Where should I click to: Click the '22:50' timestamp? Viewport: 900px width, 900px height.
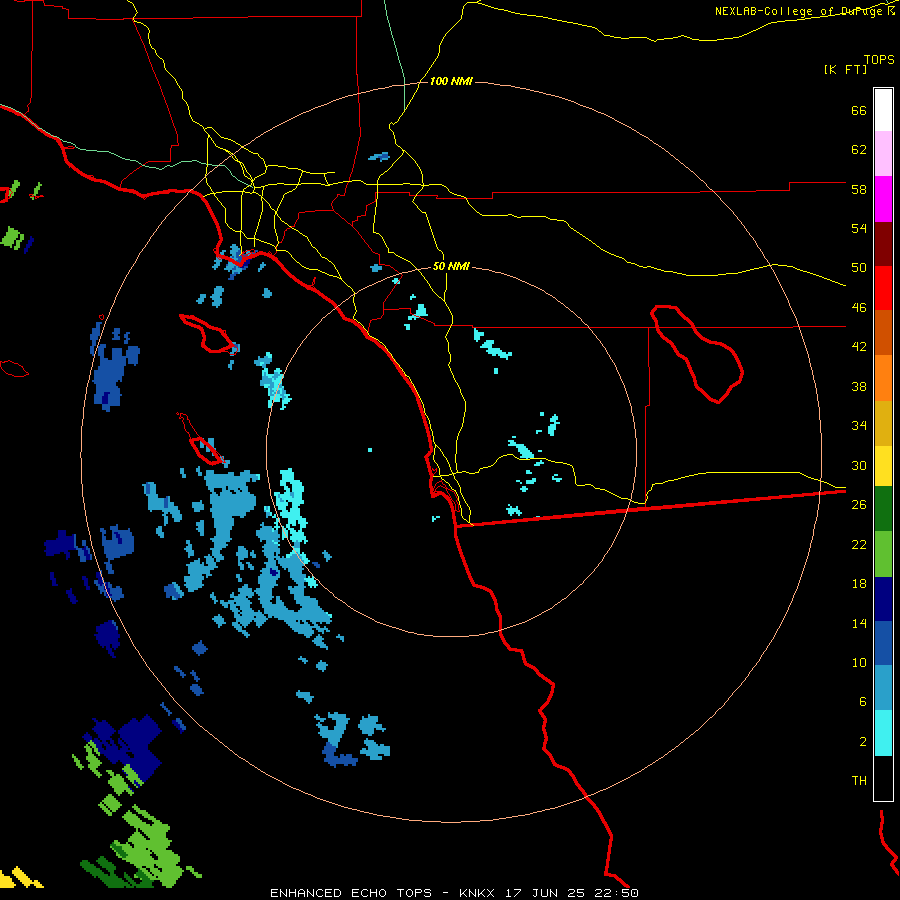click(618, 893)
